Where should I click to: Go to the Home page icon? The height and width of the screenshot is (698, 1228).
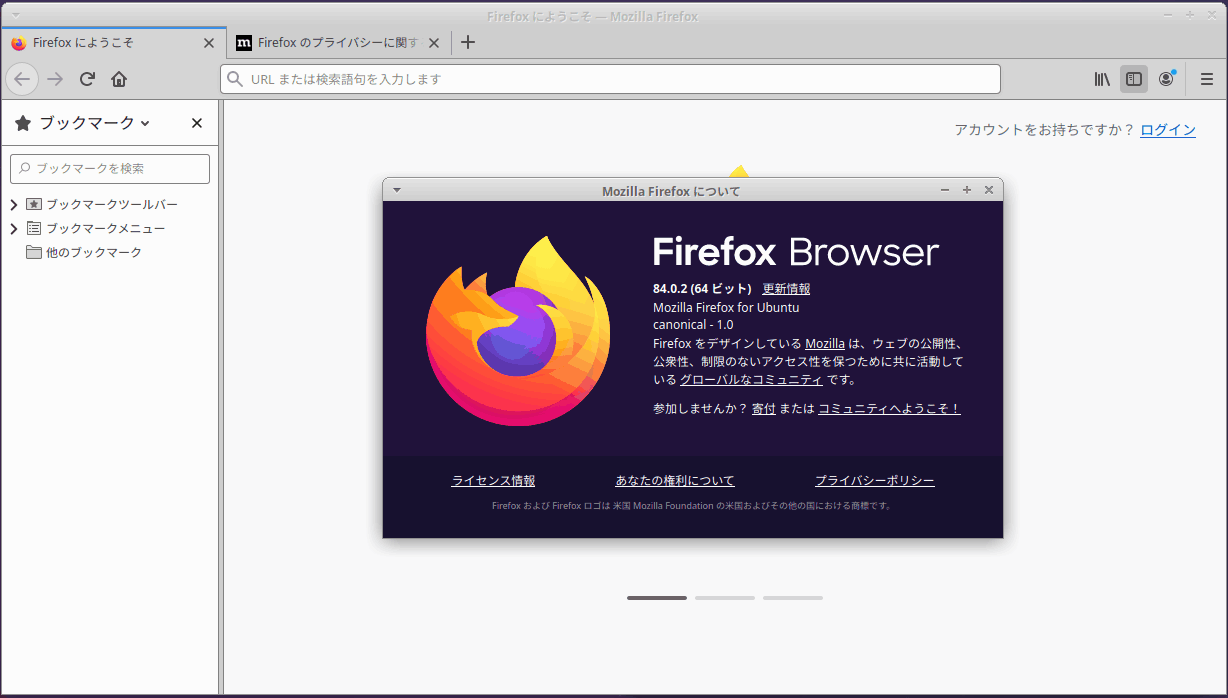pos(119,79)
